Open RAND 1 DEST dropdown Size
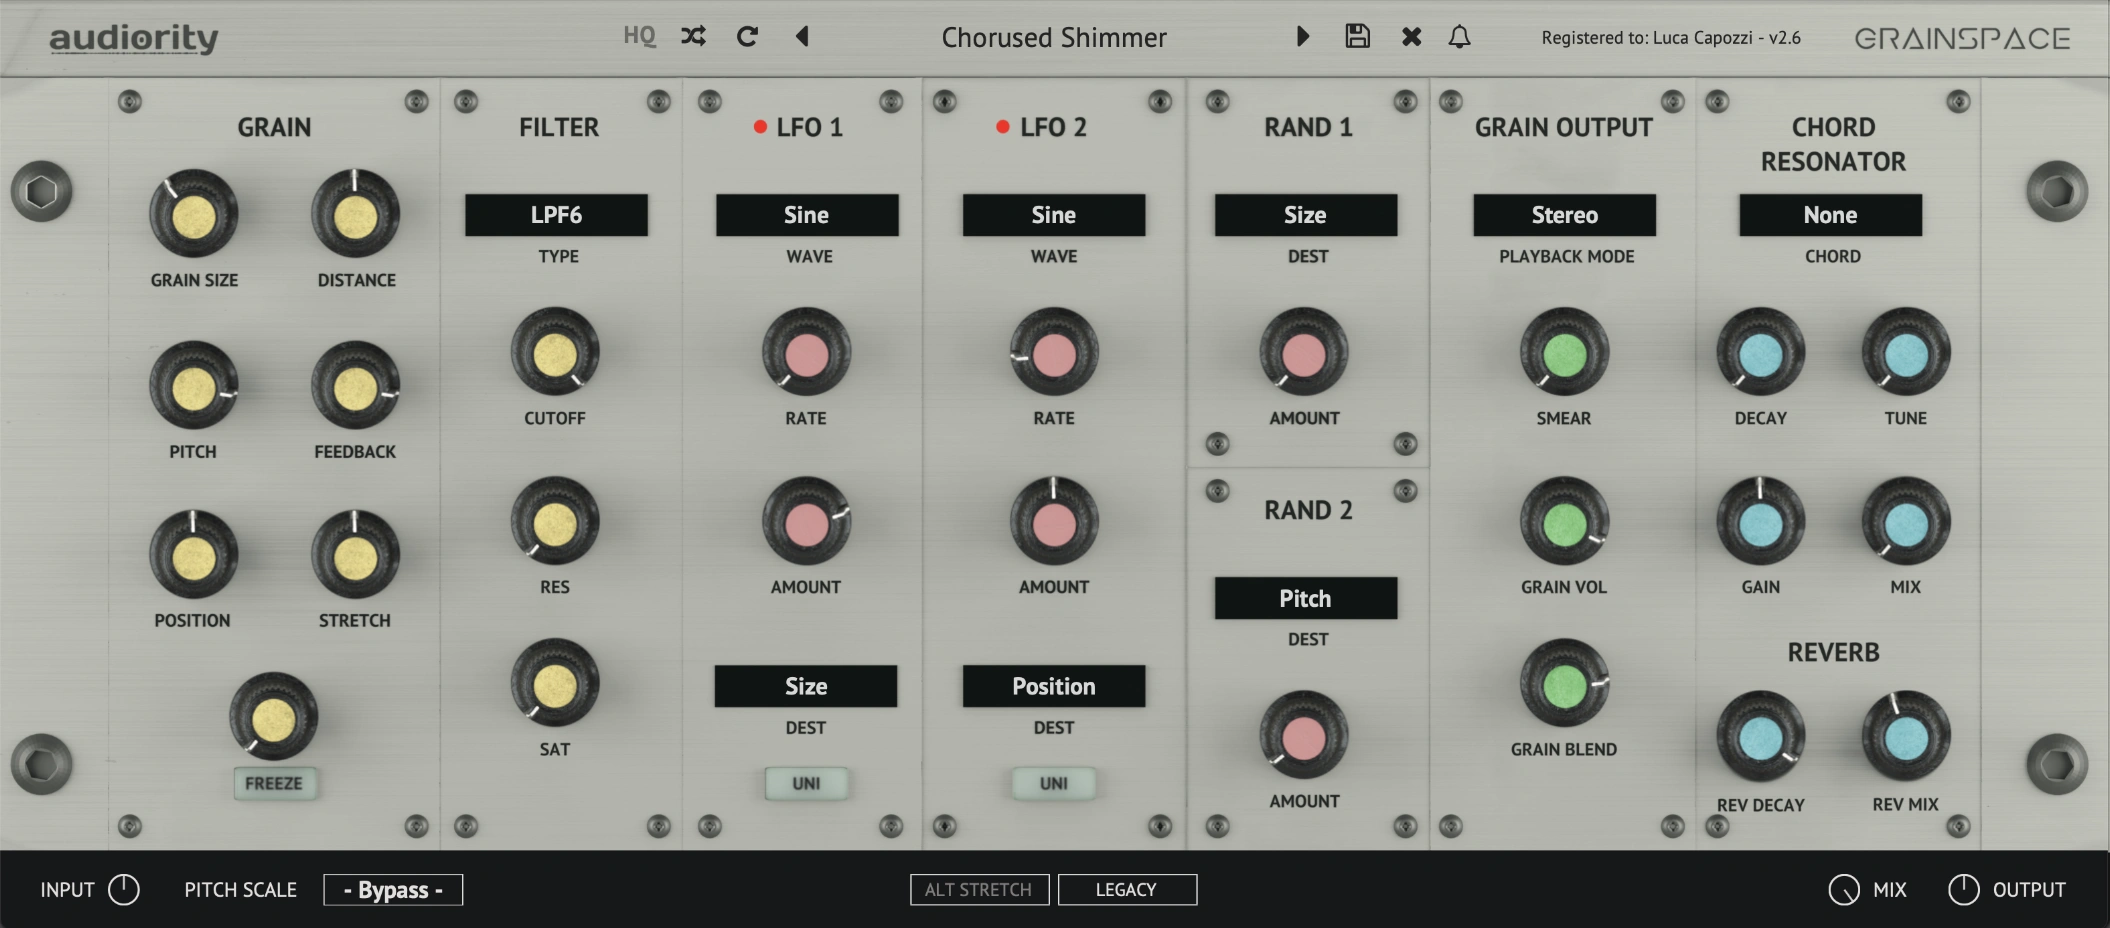This screenshot has width=2110, height=928. [1306, 215]
